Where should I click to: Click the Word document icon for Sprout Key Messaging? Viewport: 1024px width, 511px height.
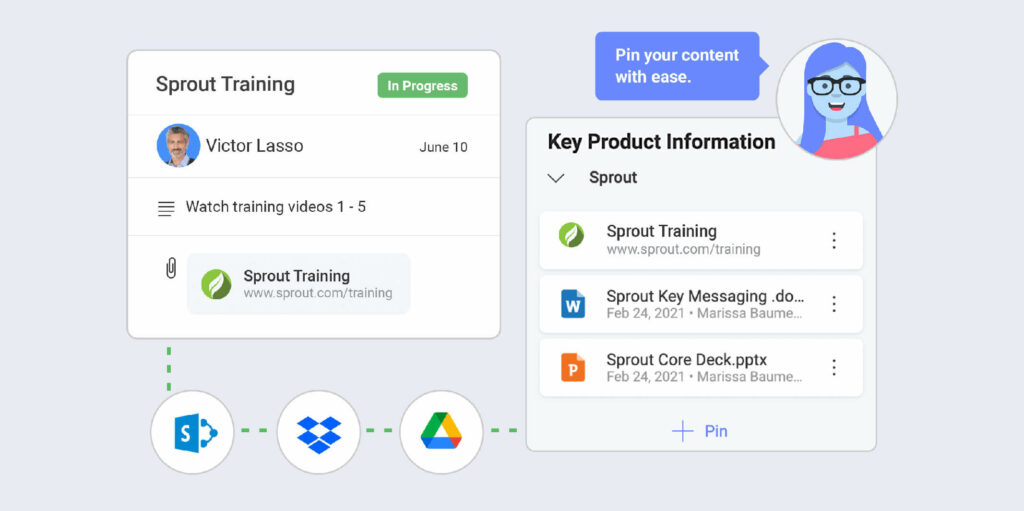click(x=573, y=304)
